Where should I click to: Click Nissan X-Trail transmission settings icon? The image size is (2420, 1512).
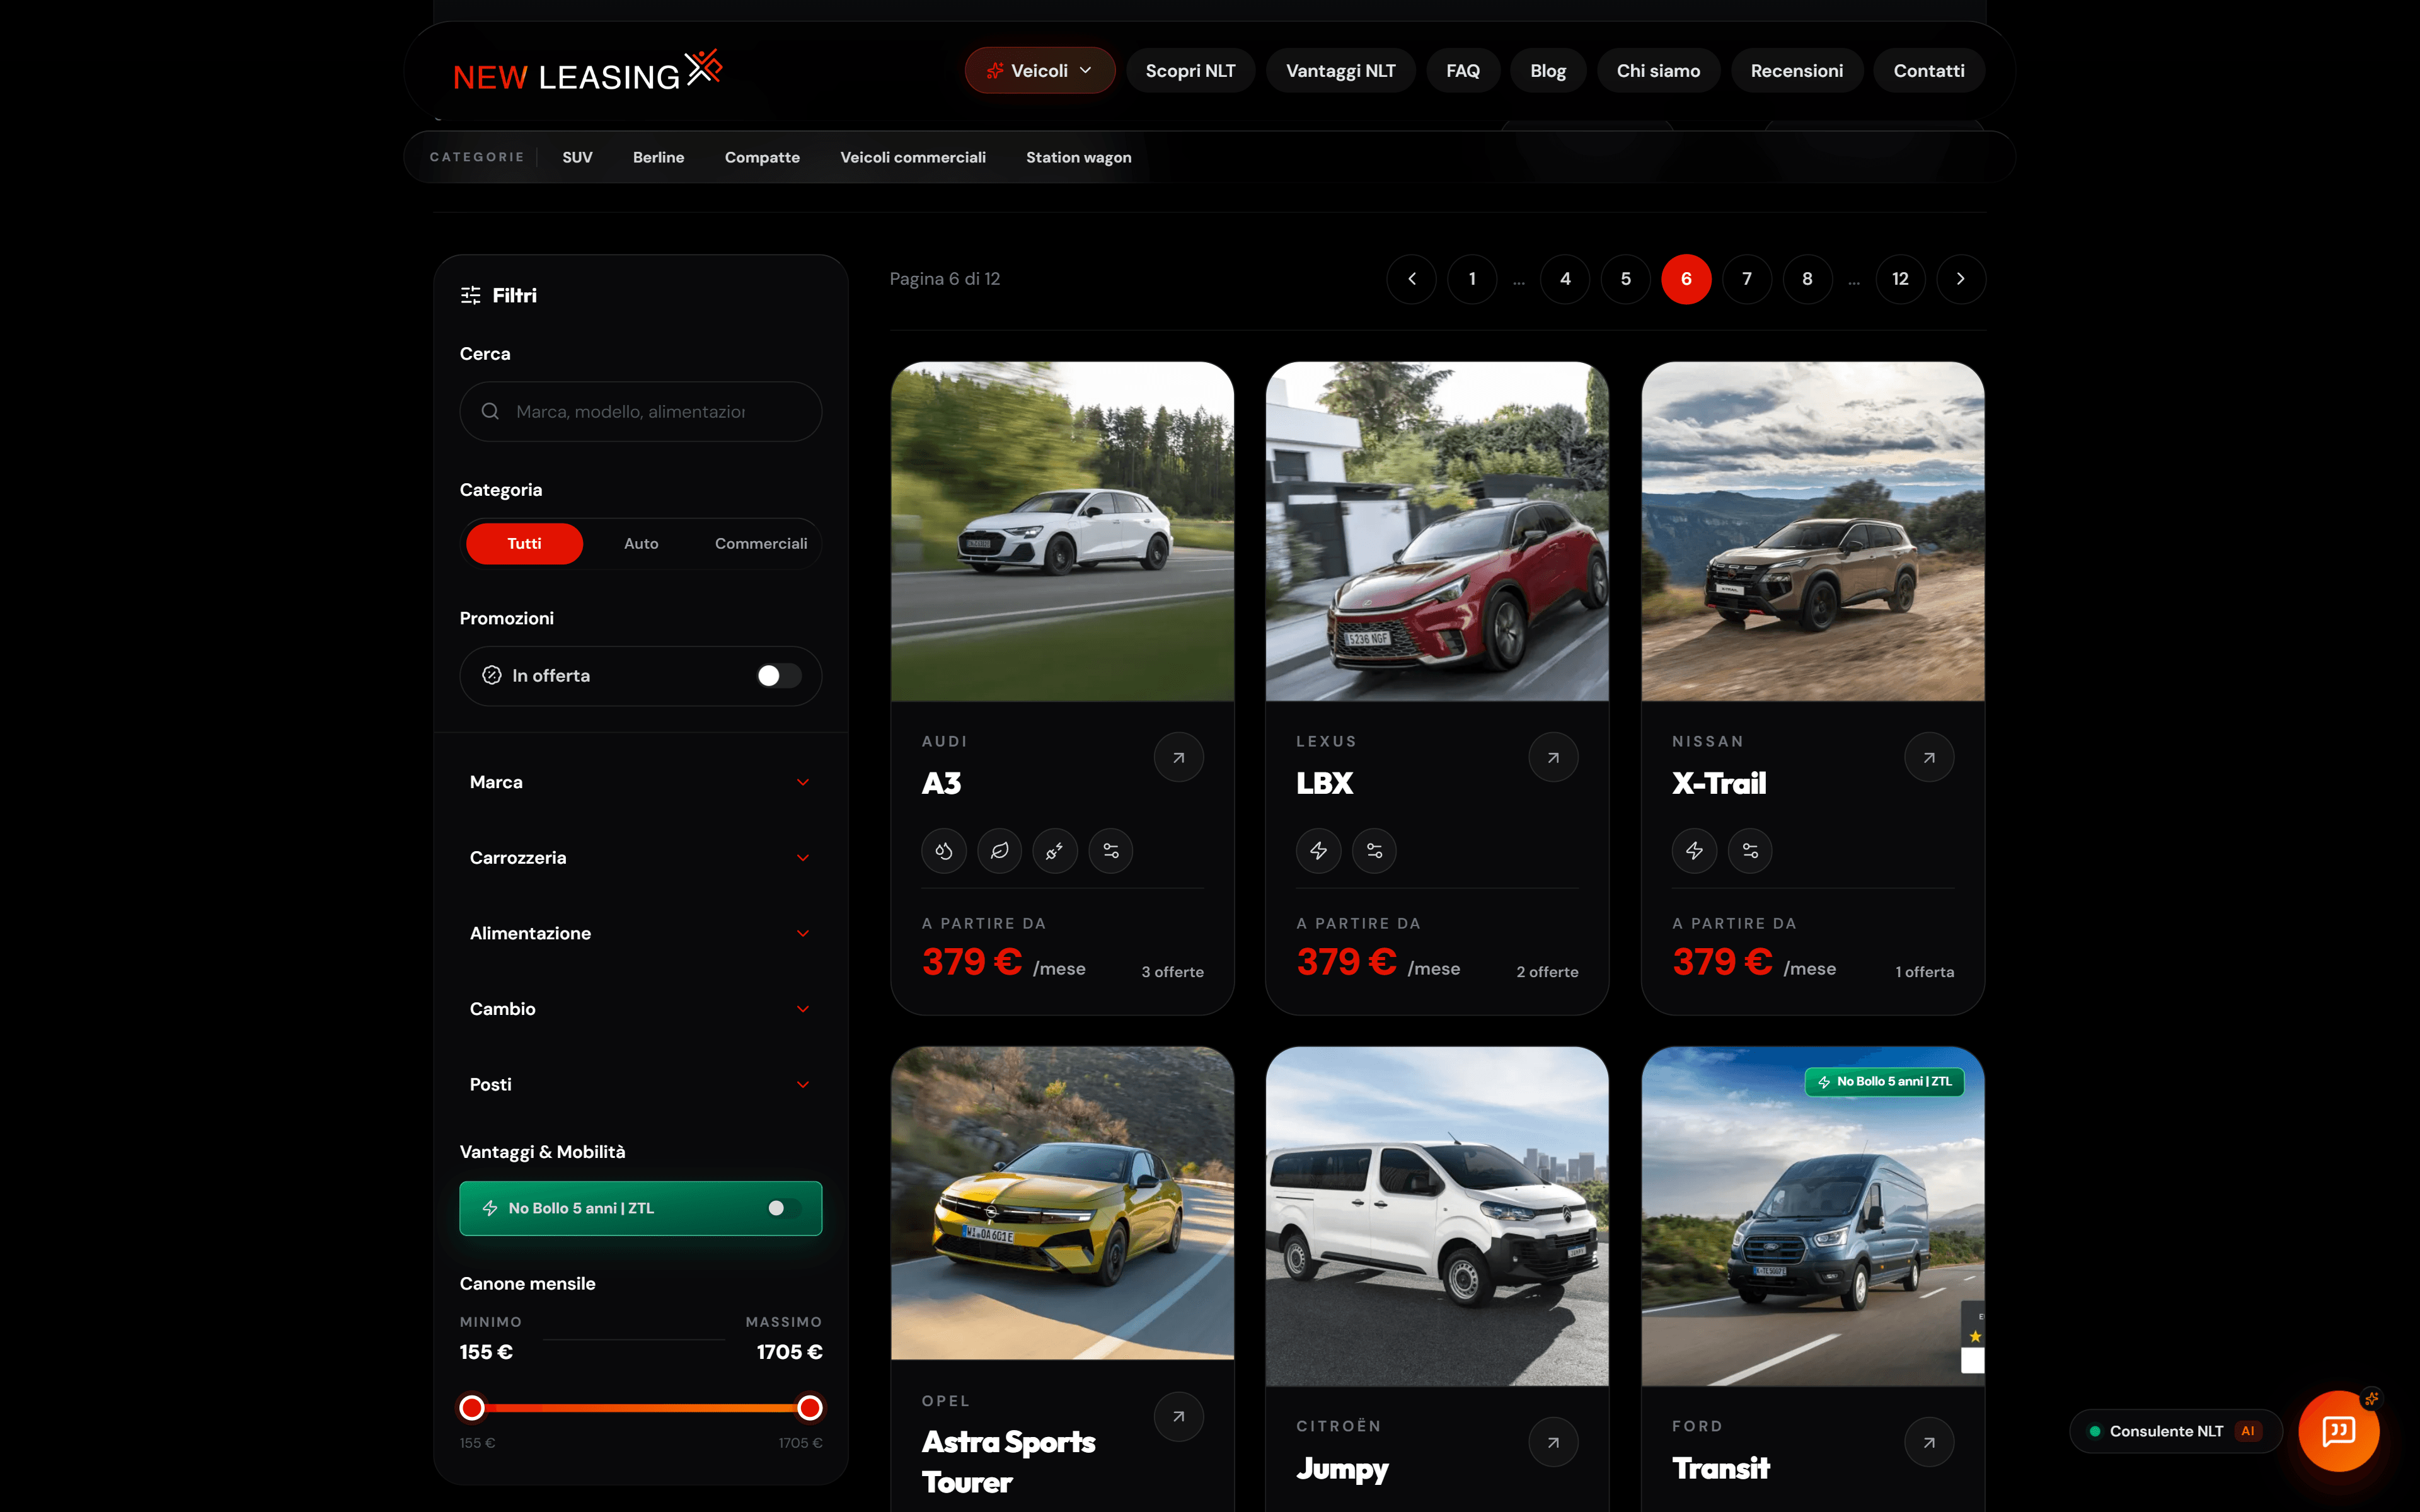point(1750,851)
